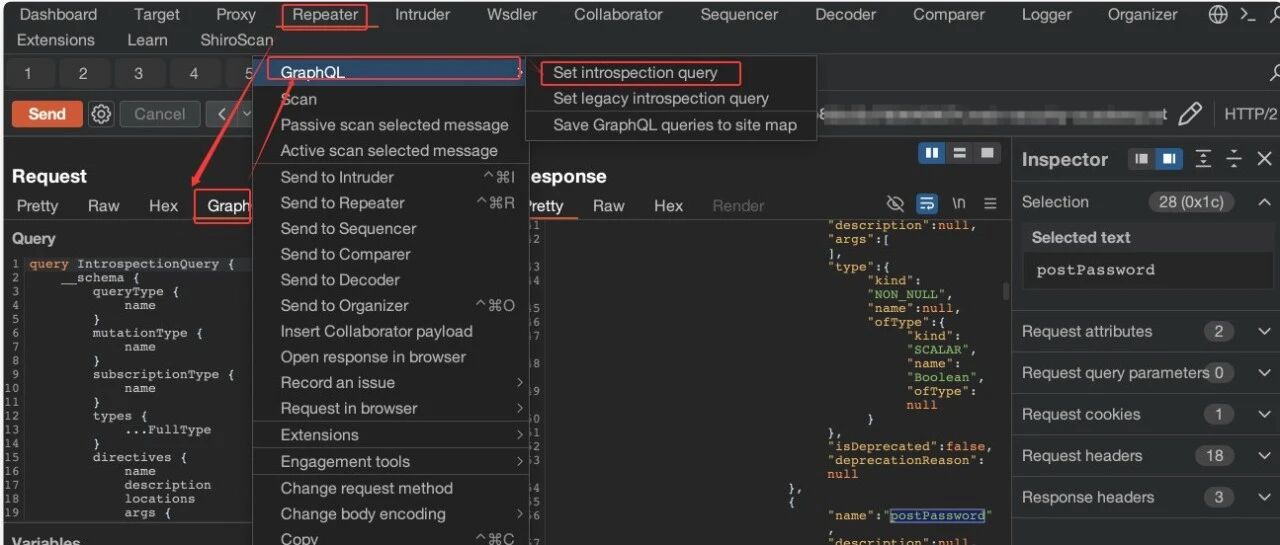Open the ShiroScan extension tab
The height and width of the screenshot is (545, 1280).
236,40
